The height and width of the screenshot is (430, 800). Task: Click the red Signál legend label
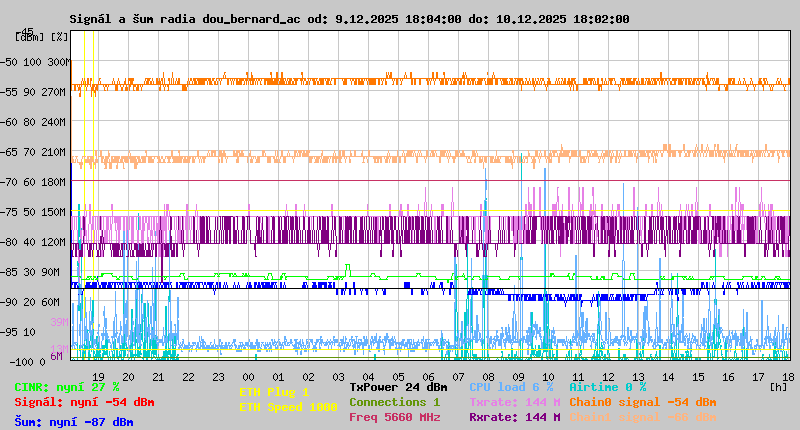(x=84, y=402)
